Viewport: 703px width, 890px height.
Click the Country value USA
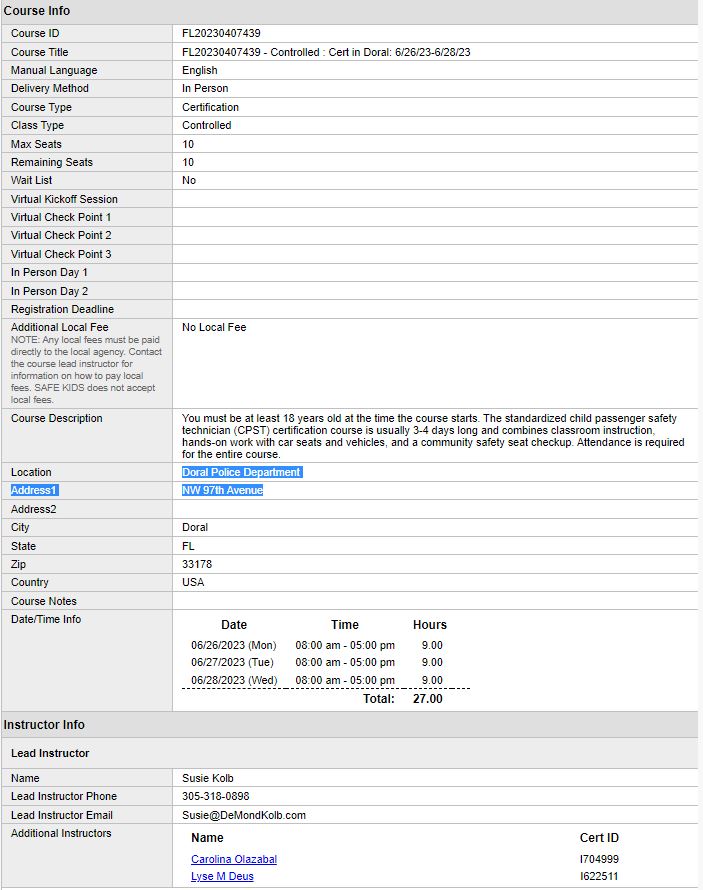click(x=193, y=582)
